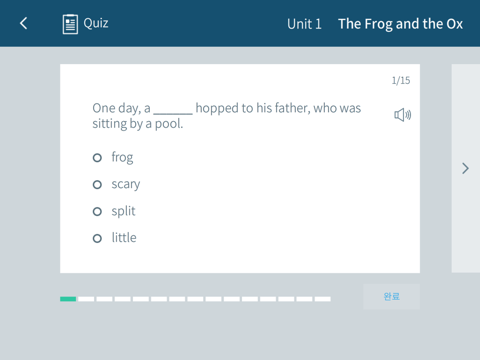
Task: Play the sentence audio speaker icon
Action: pos(402,115)
